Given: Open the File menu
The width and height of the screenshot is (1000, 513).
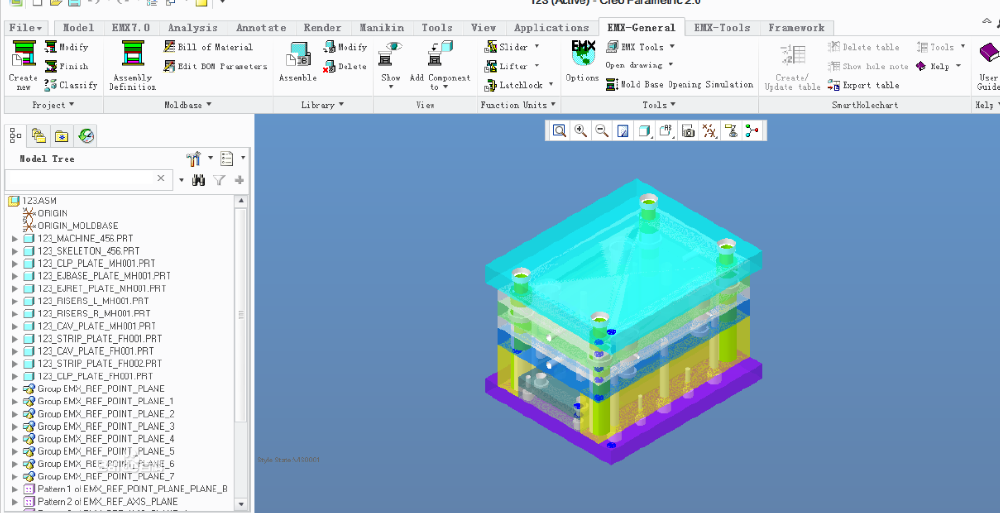Looking at the screenshot, I should point(26,27).
